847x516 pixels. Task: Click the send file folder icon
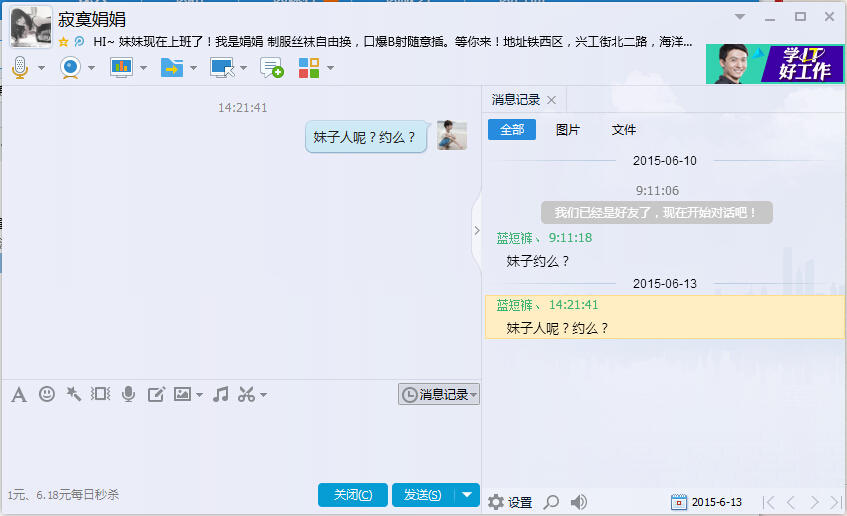click(172, 68)
